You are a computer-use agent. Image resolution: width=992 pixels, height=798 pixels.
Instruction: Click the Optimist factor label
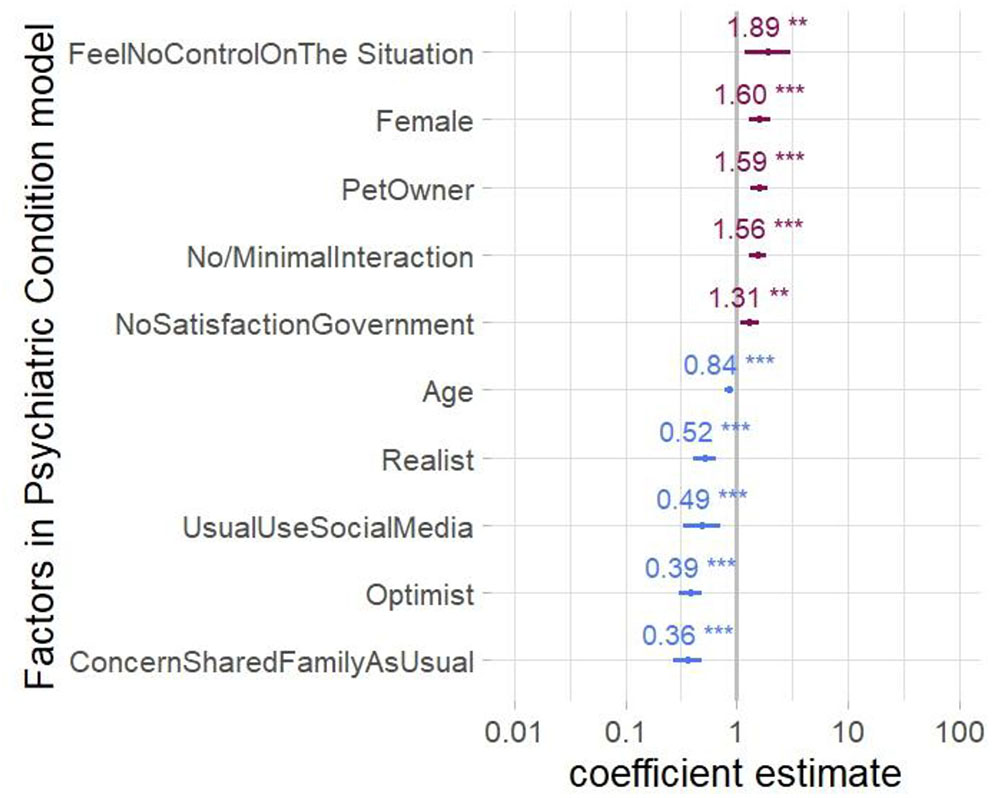point(419,596)
